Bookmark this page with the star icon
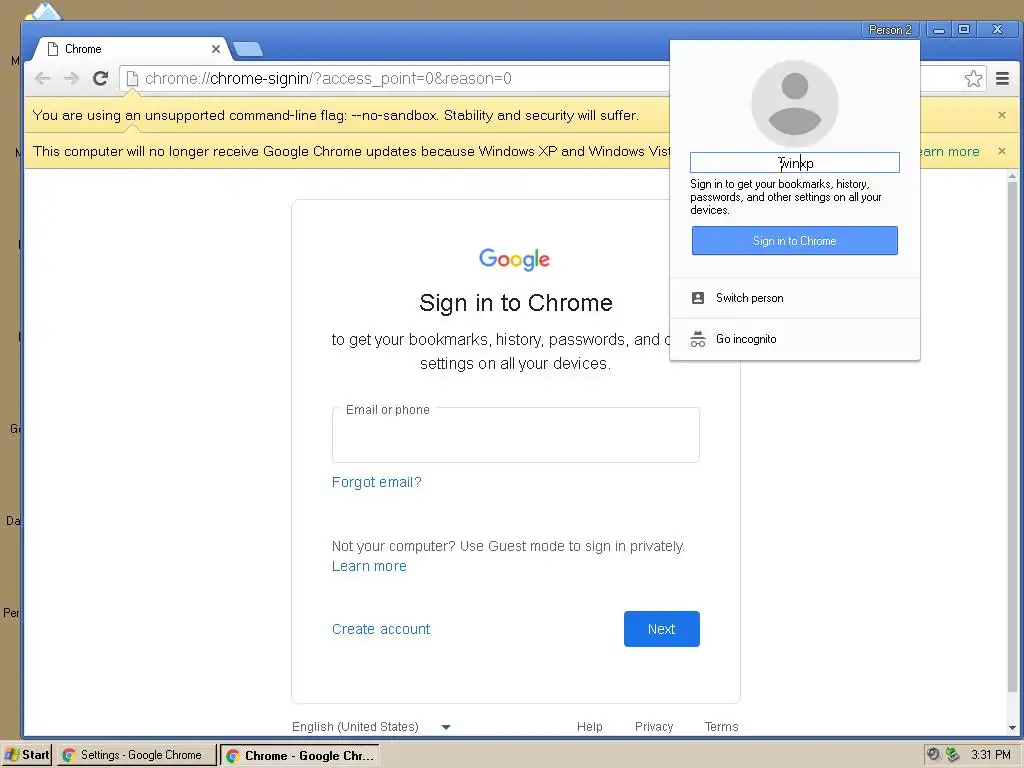Screen dimensions: 1024x768 click(973, 78)
